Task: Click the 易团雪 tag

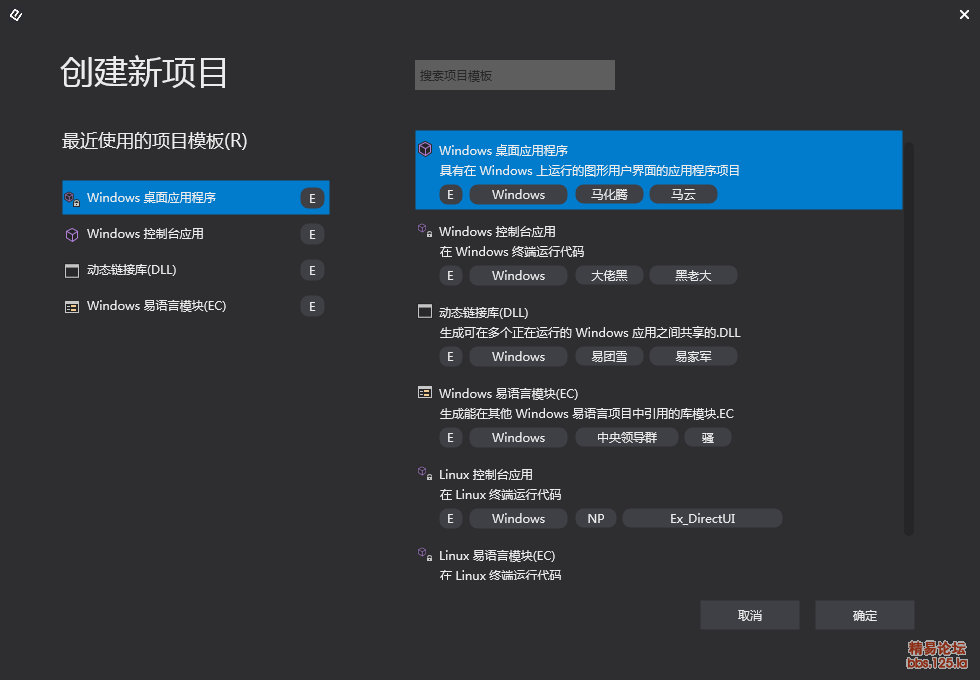Action: [609, 356]
